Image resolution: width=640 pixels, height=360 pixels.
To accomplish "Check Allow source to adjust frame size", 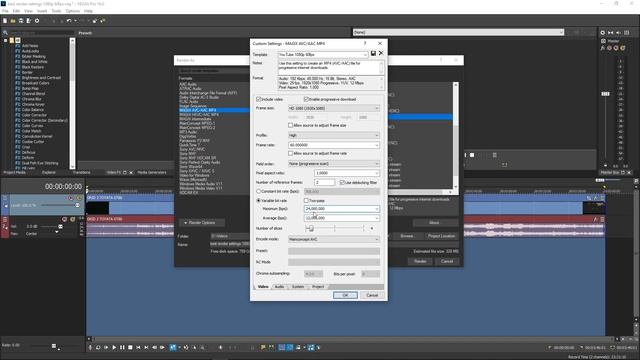I will [x=291, y=125].
